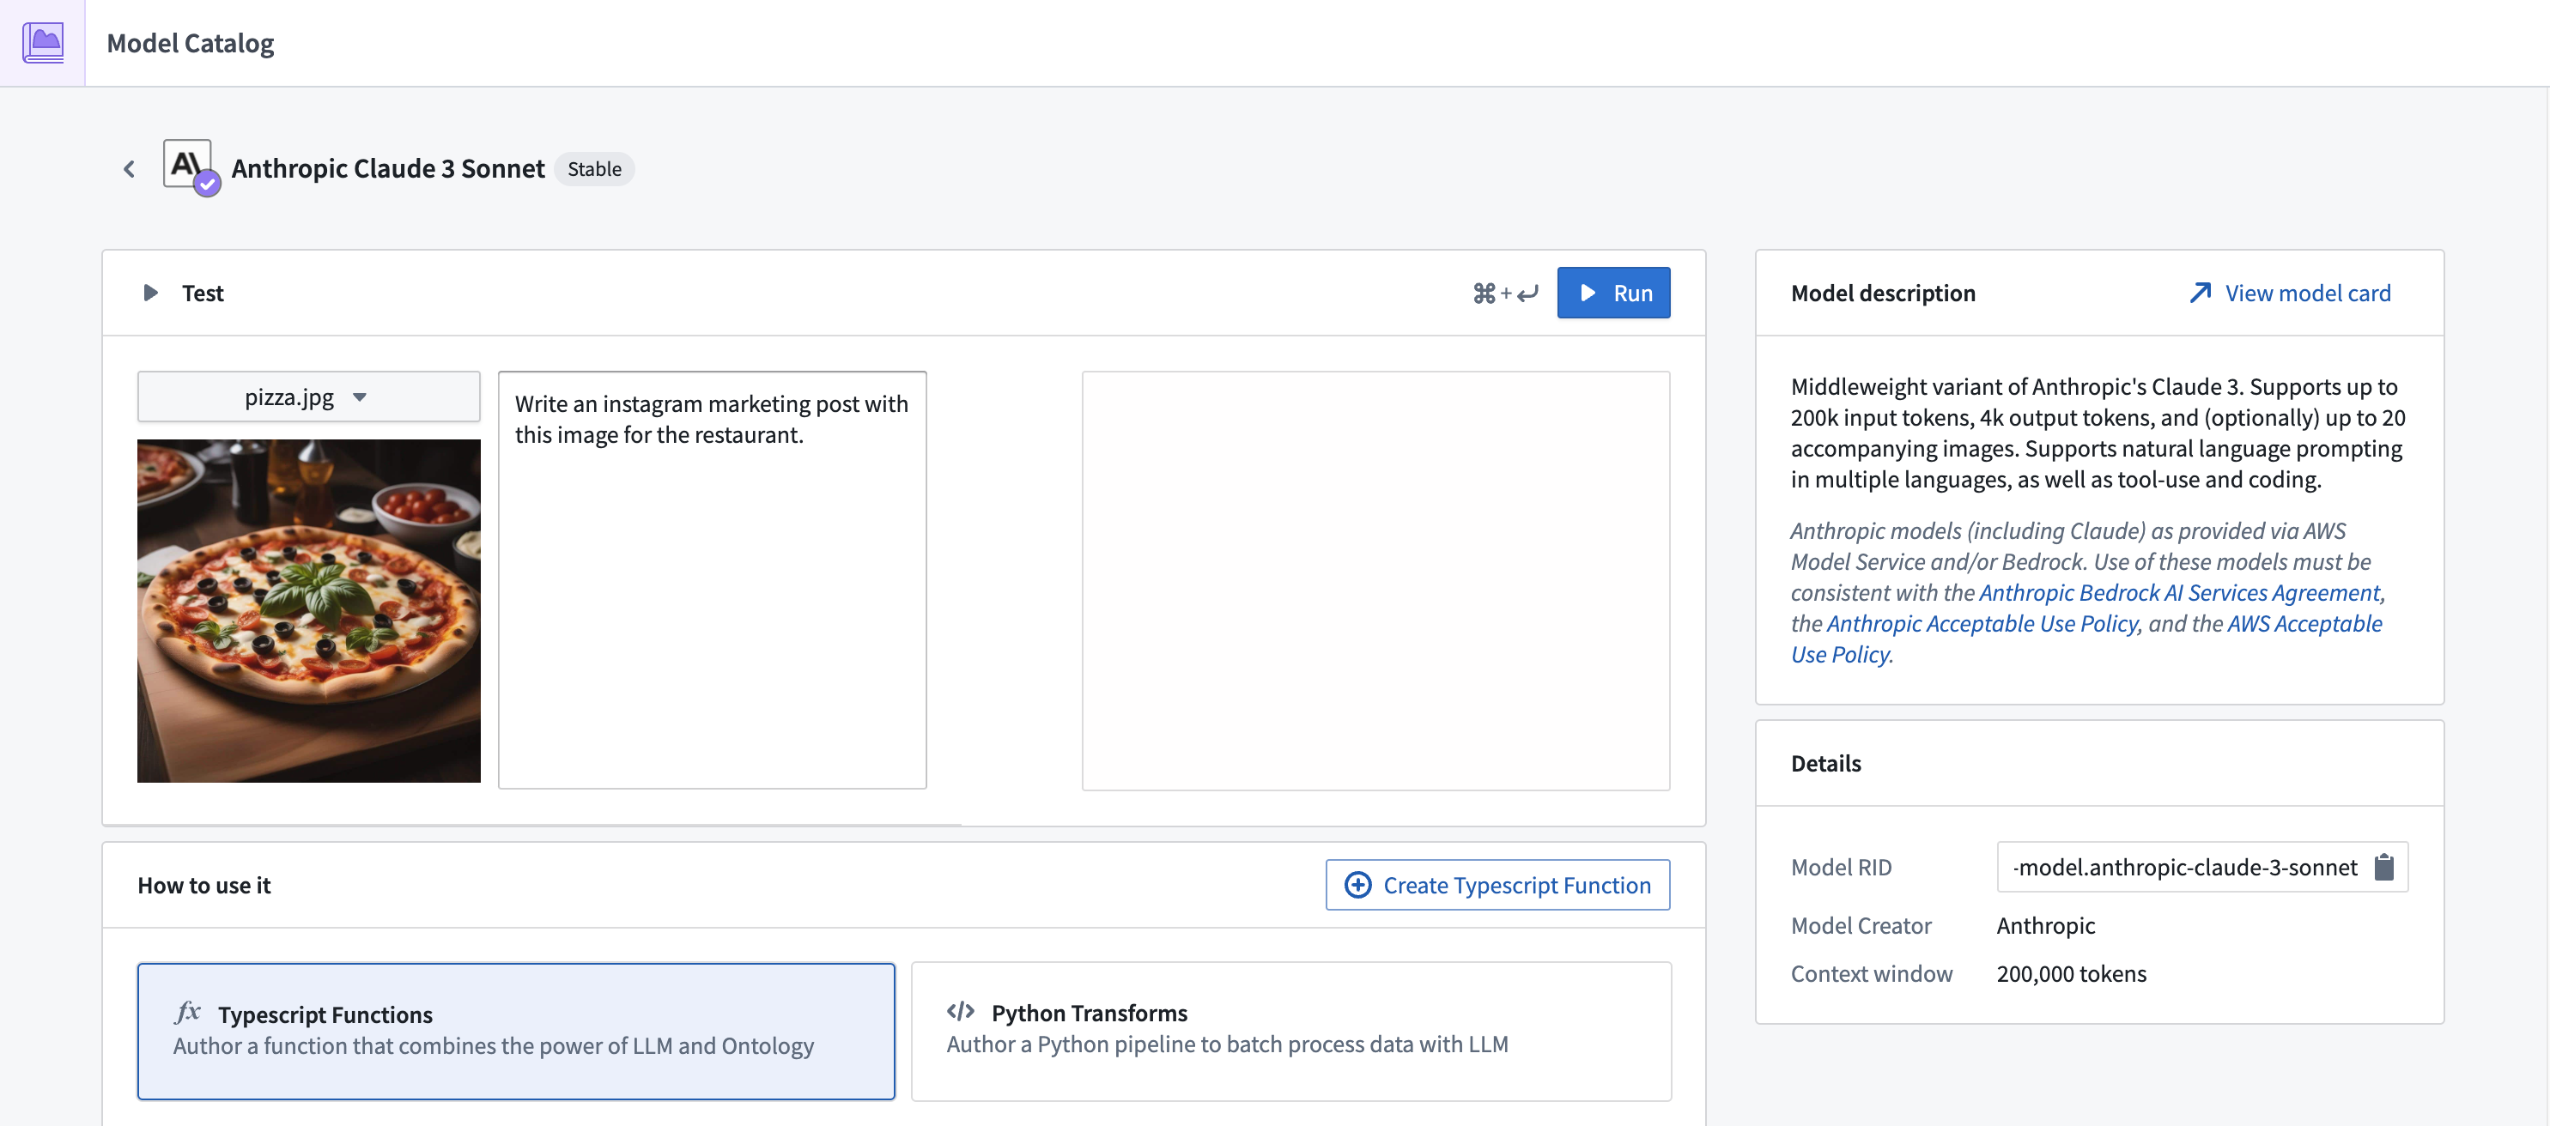
Task: Click the 'Model RID' label
Action: click(1841, 867)
